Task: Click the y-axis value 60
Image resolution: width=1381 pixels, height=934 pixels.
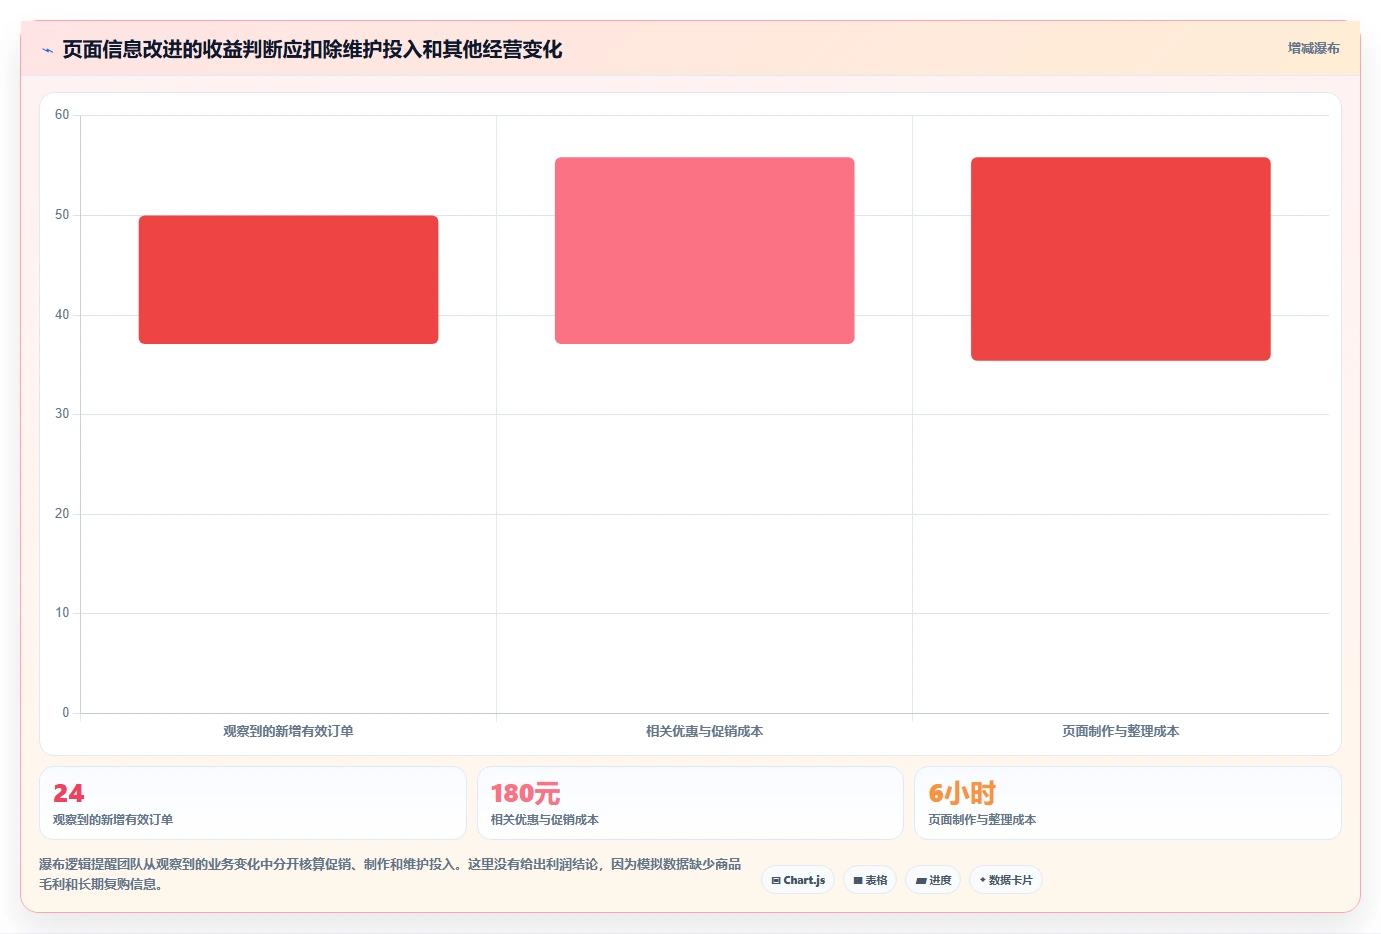Action: pos(62,115)
